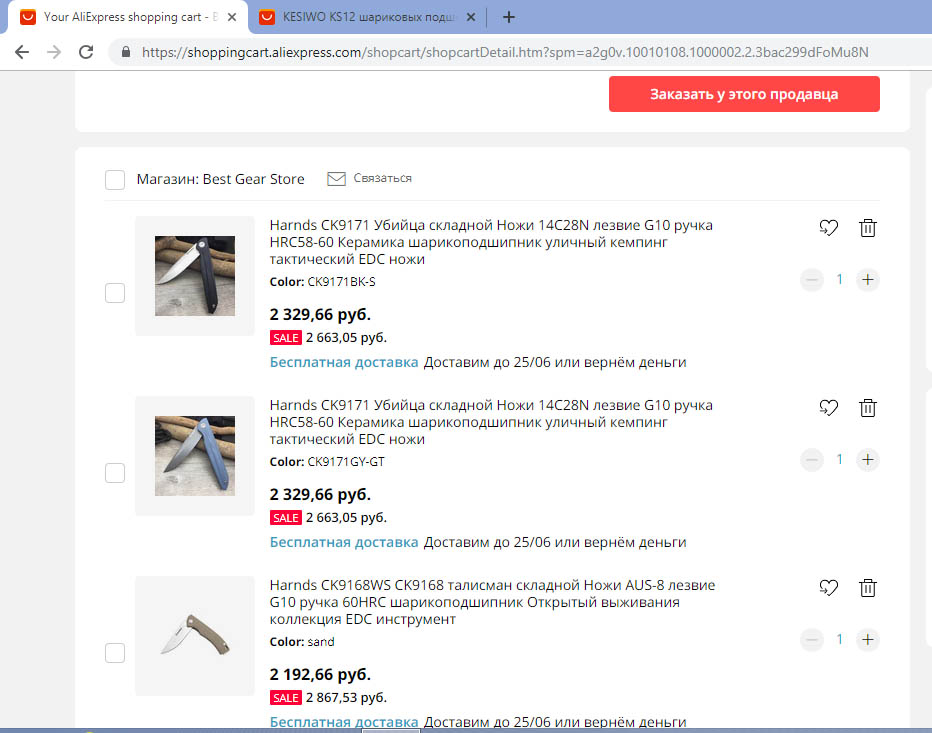This screenshot has width=932, height=733.
Task: Increase quantity of the CK9171BK-S knife
Action: 868,279
